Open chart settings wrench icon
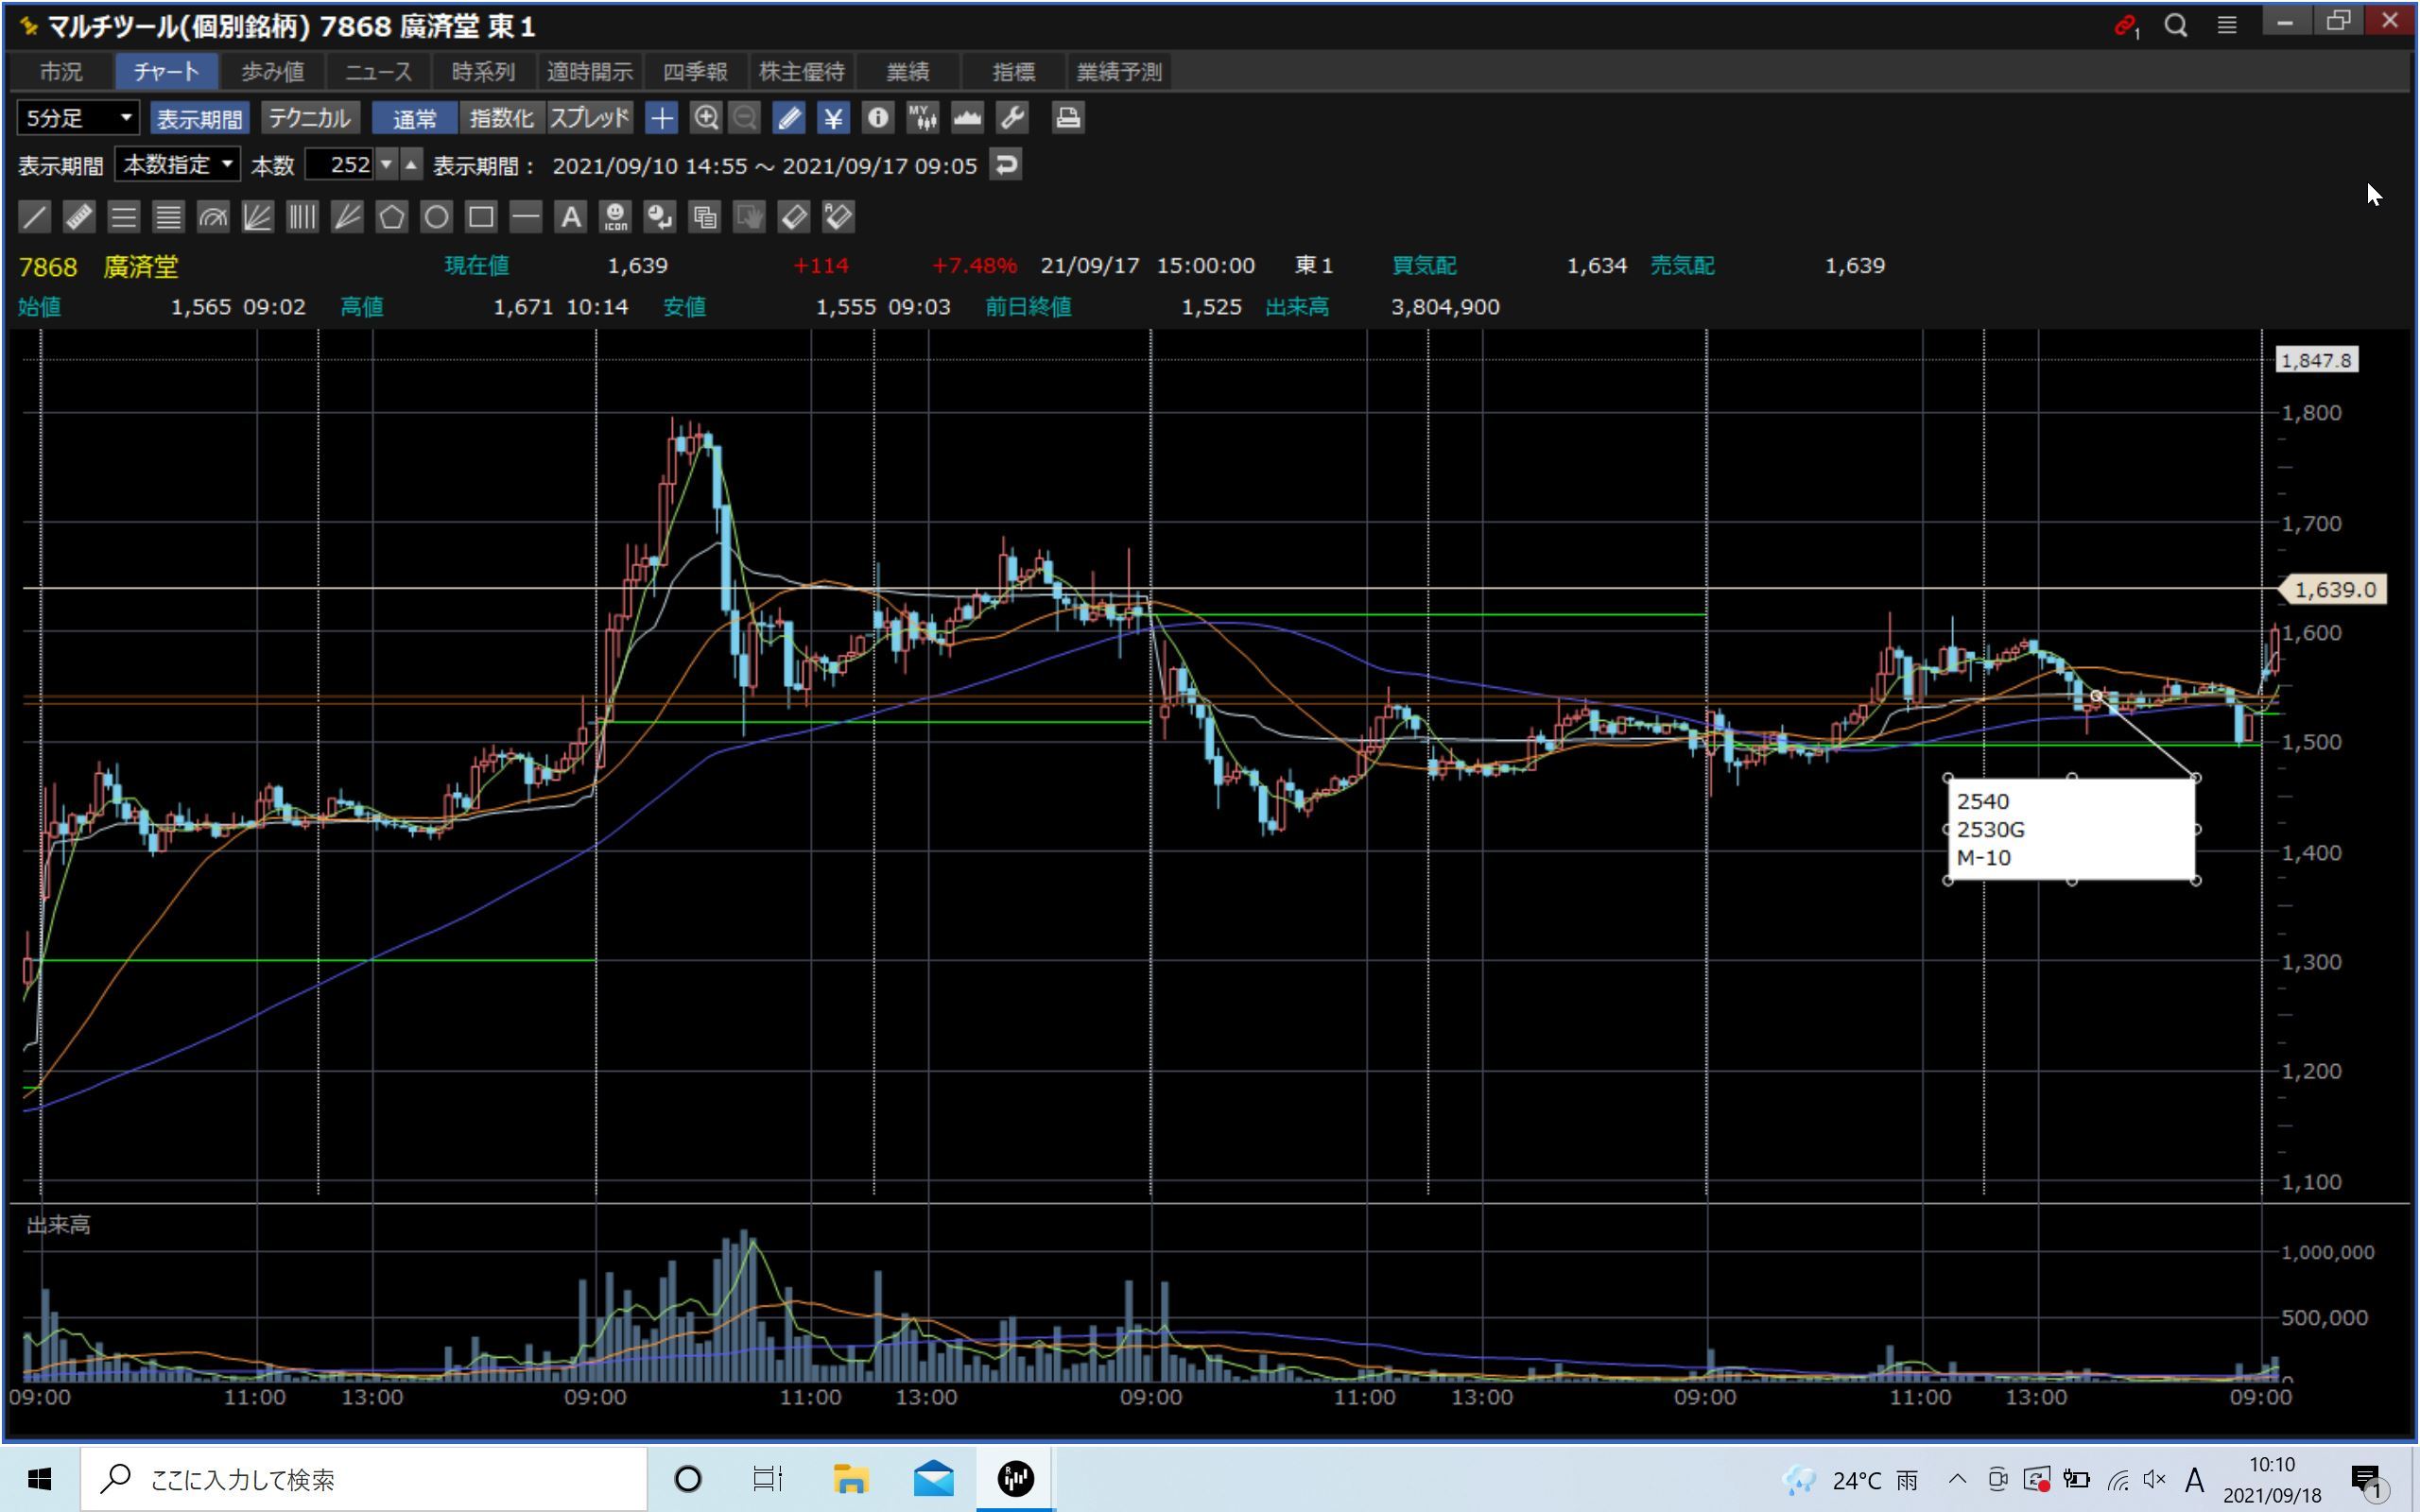Viewport: 2420px width, 1512px height. coord(1012,118)
